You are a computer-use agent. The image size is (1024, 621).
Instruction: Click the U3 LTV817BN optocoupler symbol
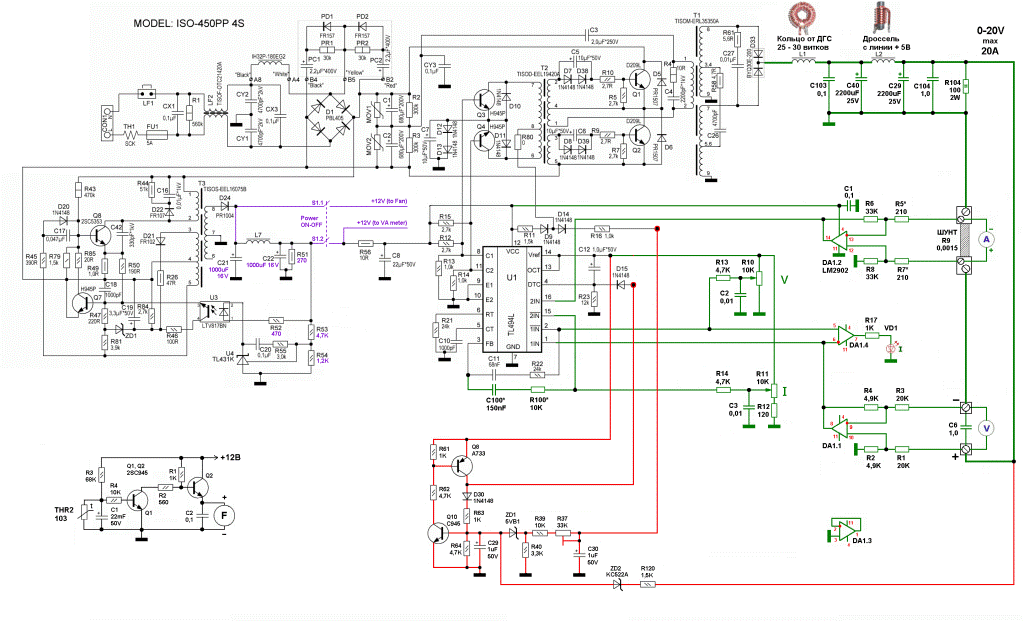tap(214, 308)
